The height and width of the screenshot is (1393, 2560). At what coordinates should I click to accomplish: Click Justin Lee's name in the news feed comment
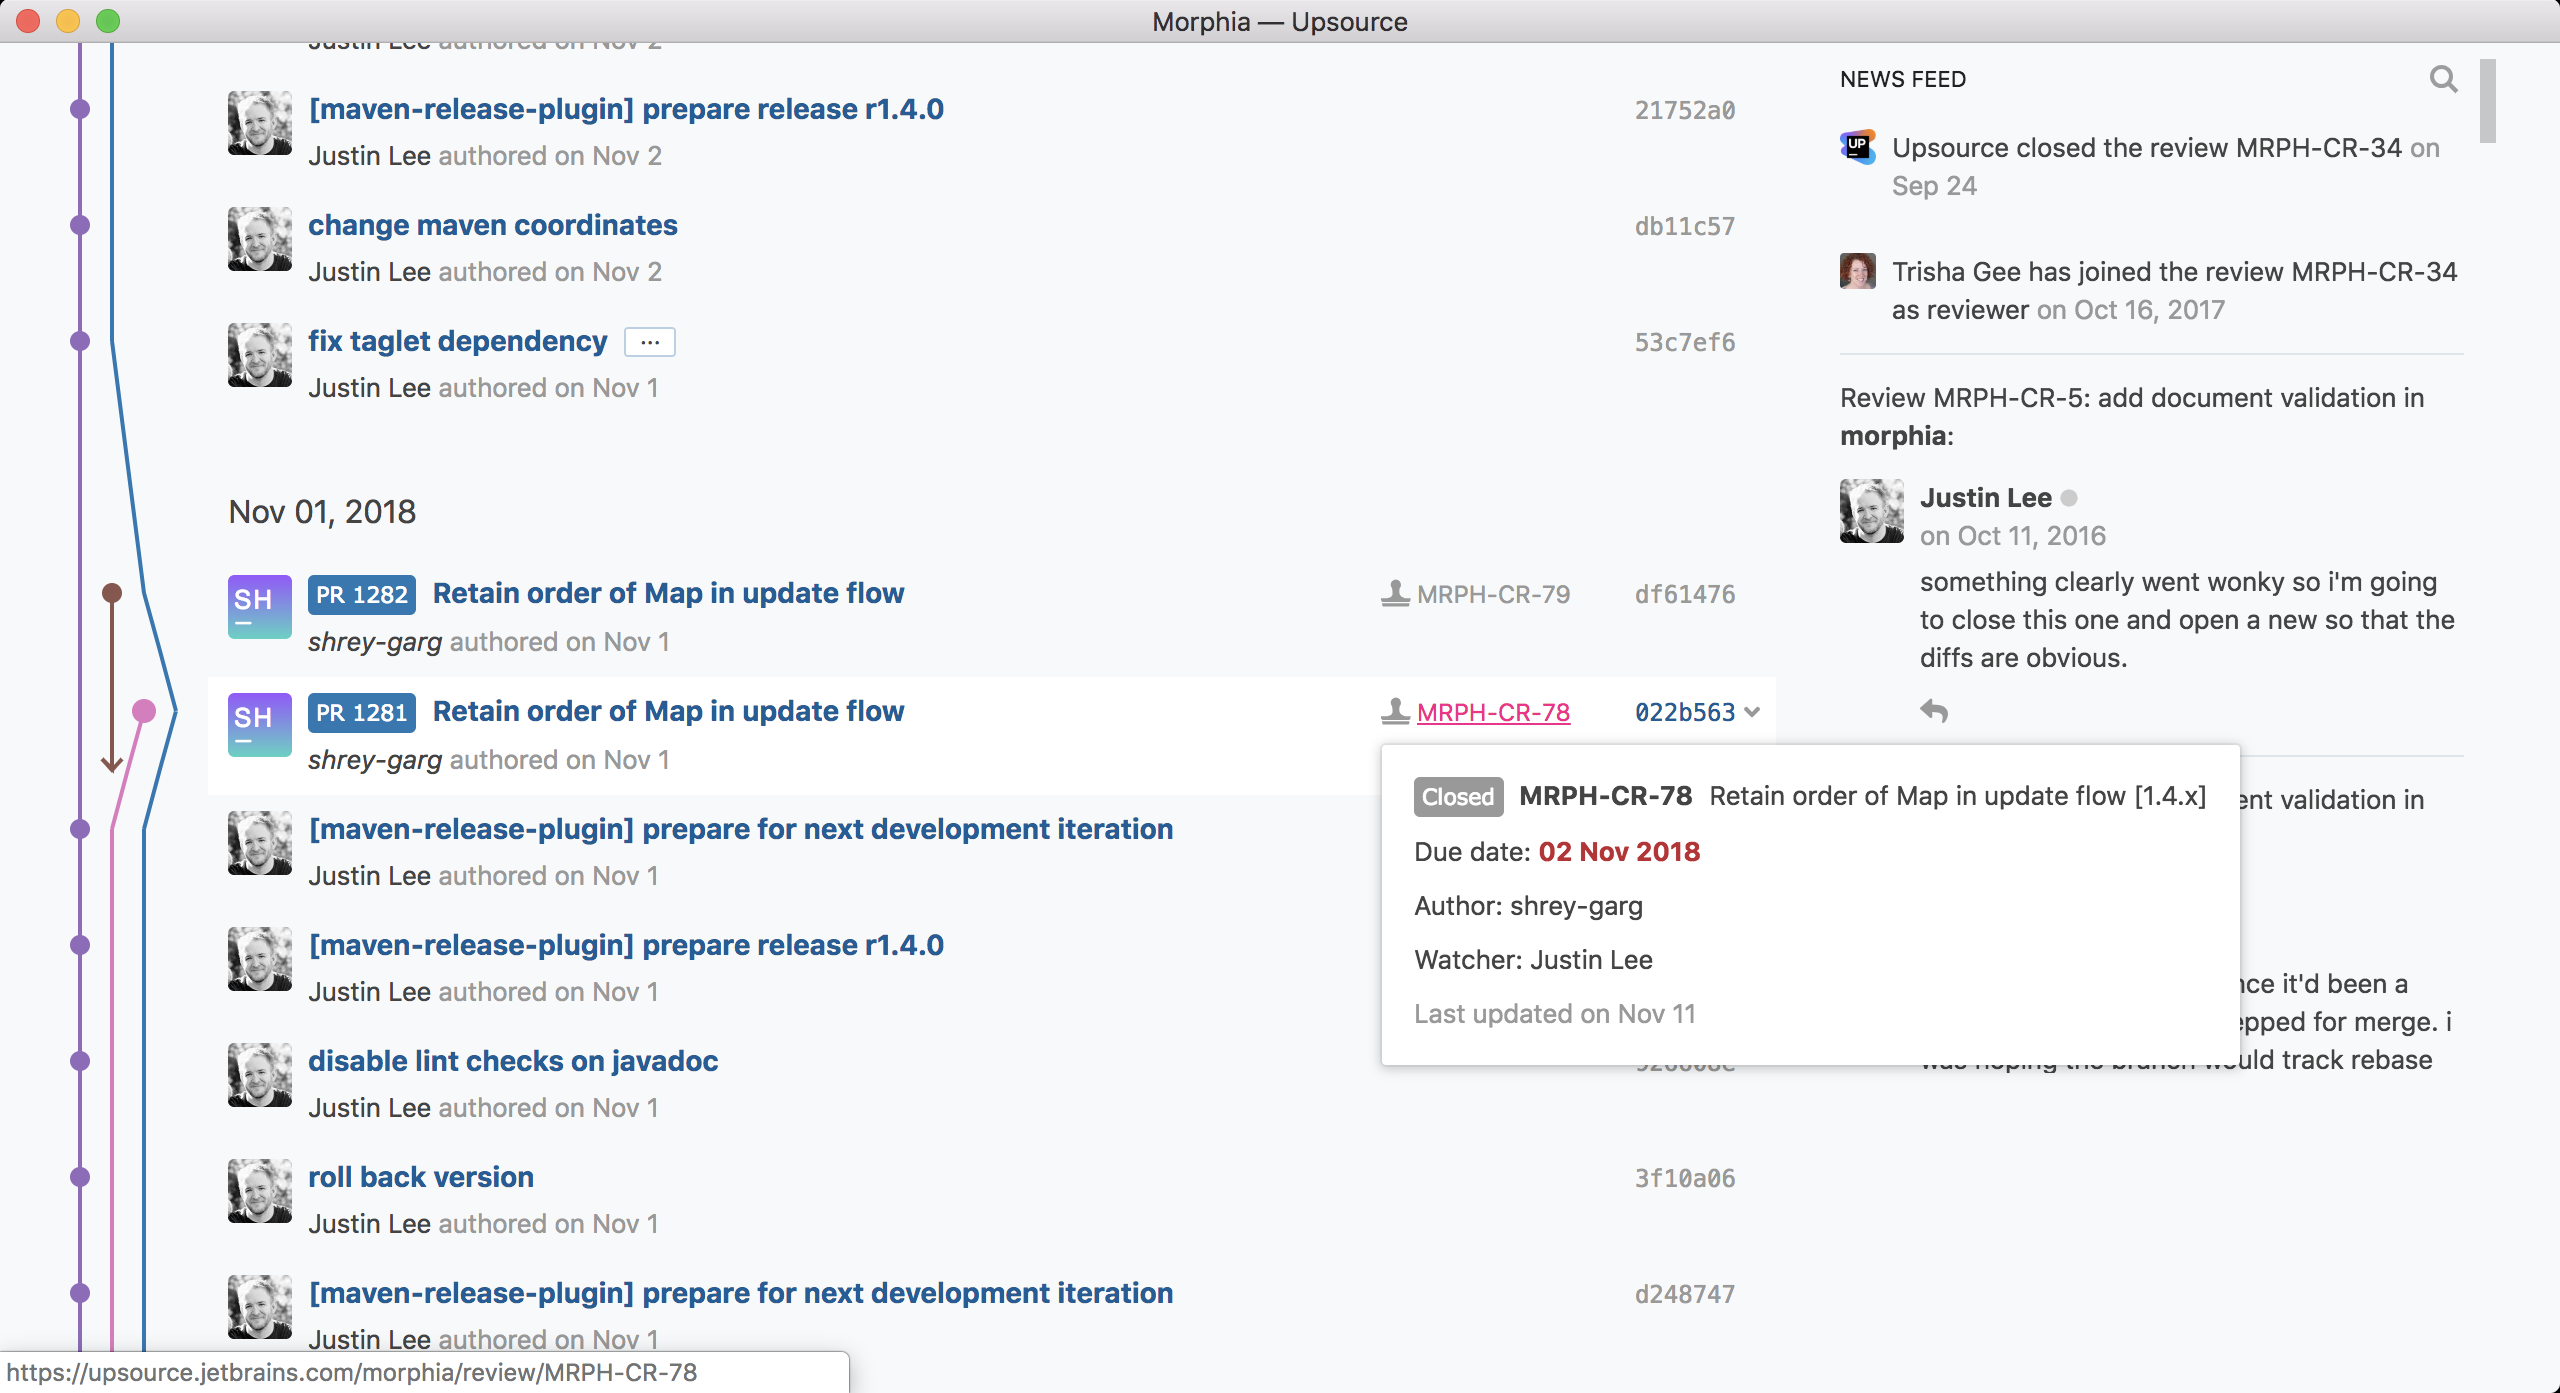(x=1985, y=498)
